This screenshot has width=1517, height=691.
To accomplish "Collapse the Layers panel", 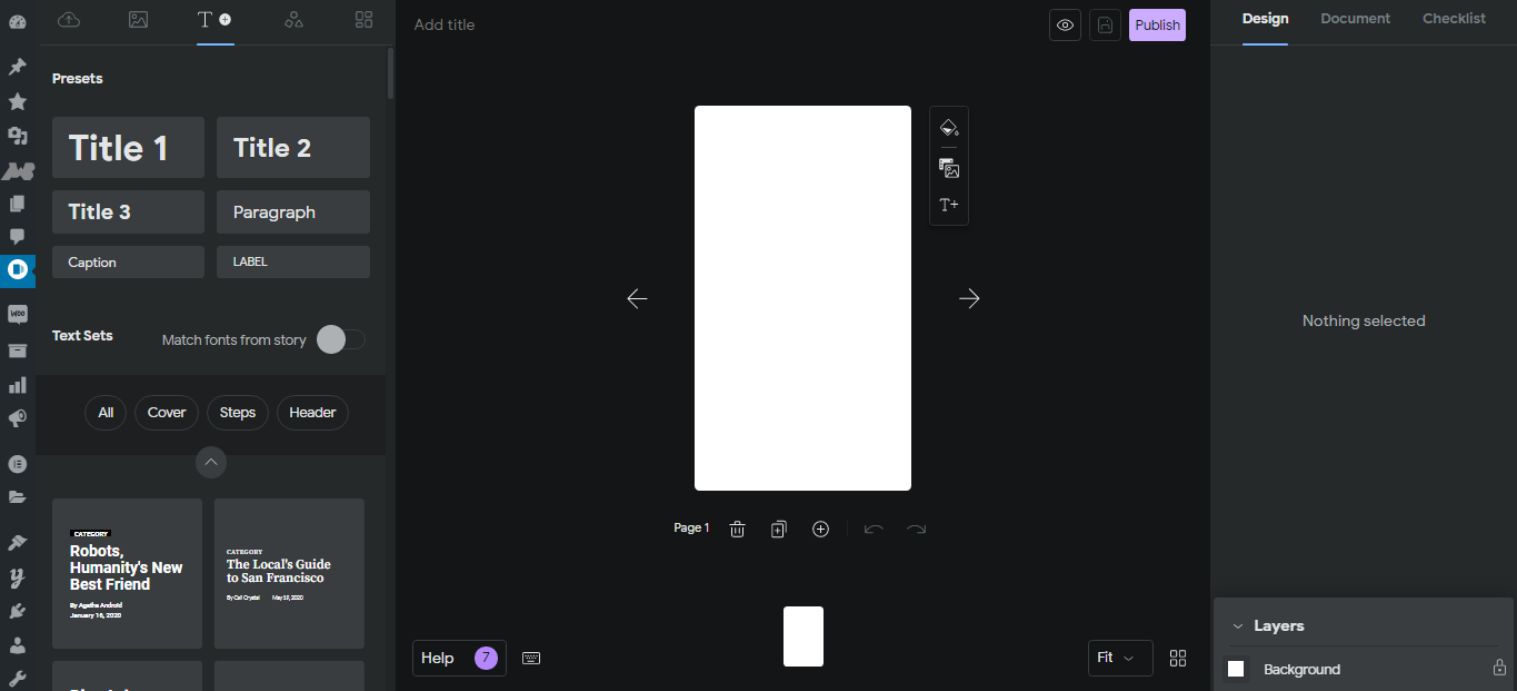I will (x=1239, y=625).
